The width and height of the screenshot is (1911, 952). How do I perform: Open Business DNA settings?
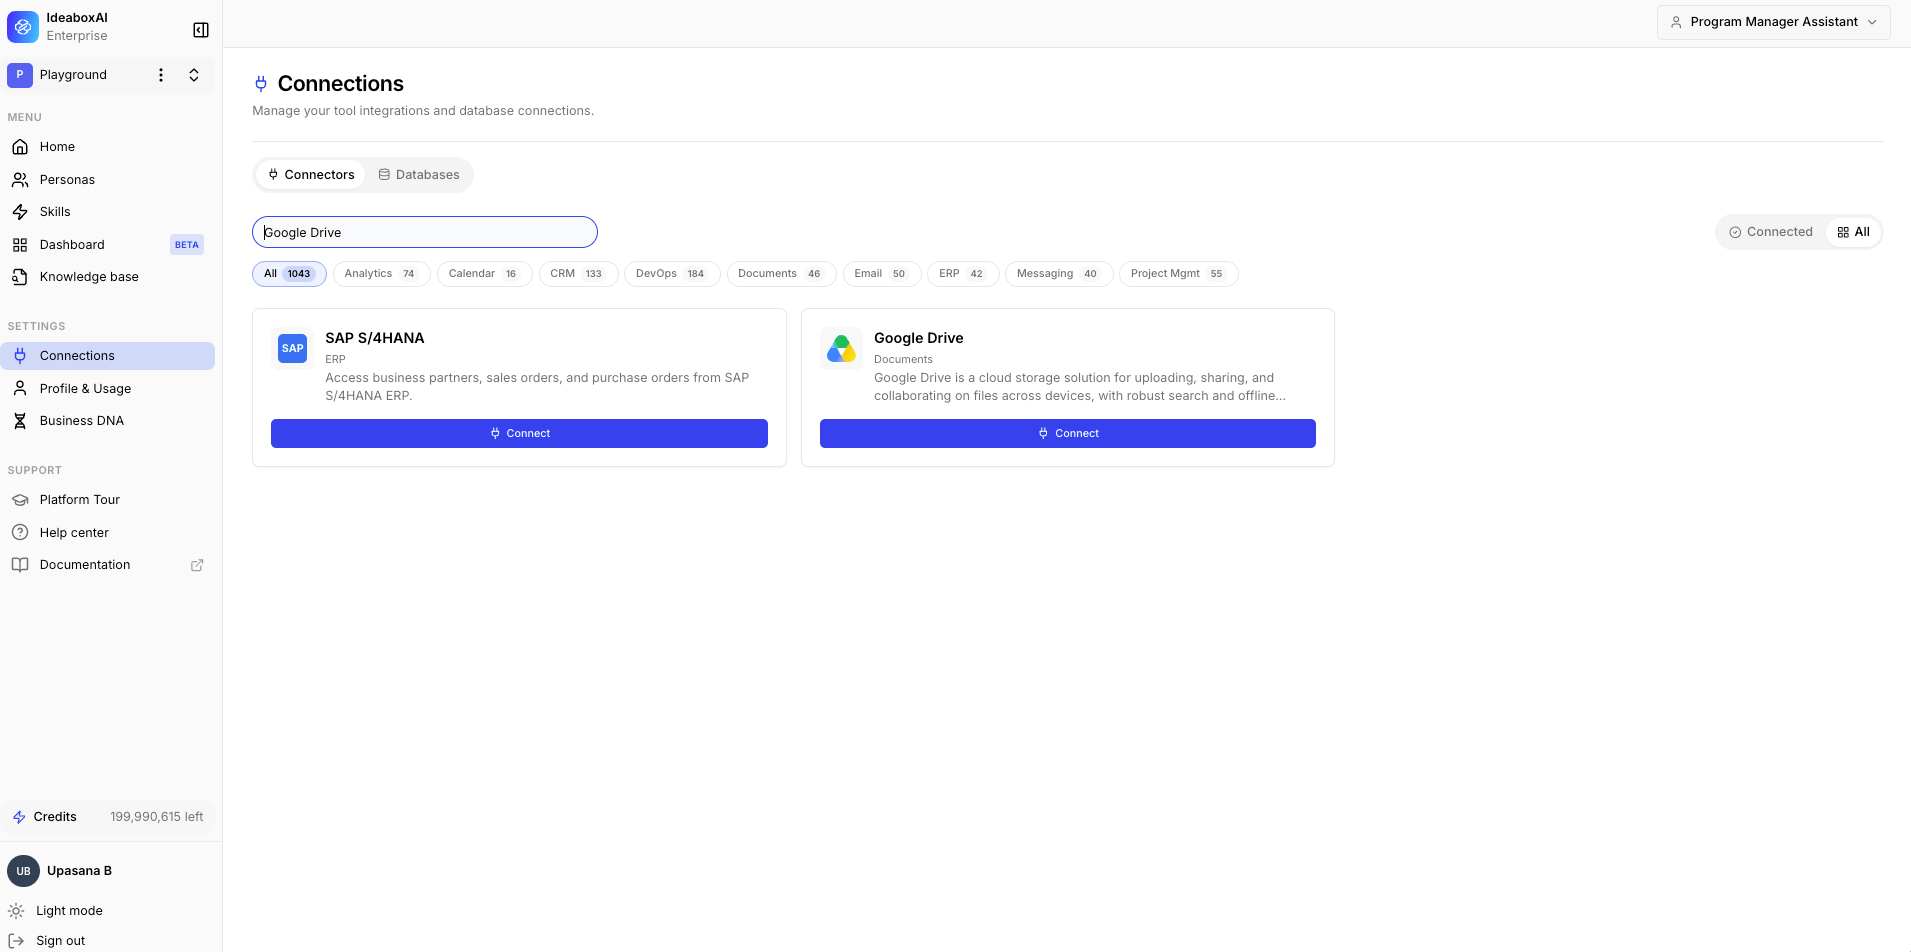coord(108,421)
